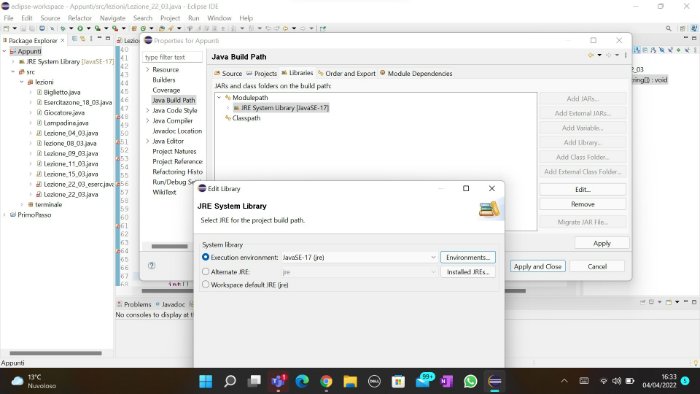Open the Problems tab
Viewport: 700px width, 394px height.
pyautogui.click(x=134, y=304)
